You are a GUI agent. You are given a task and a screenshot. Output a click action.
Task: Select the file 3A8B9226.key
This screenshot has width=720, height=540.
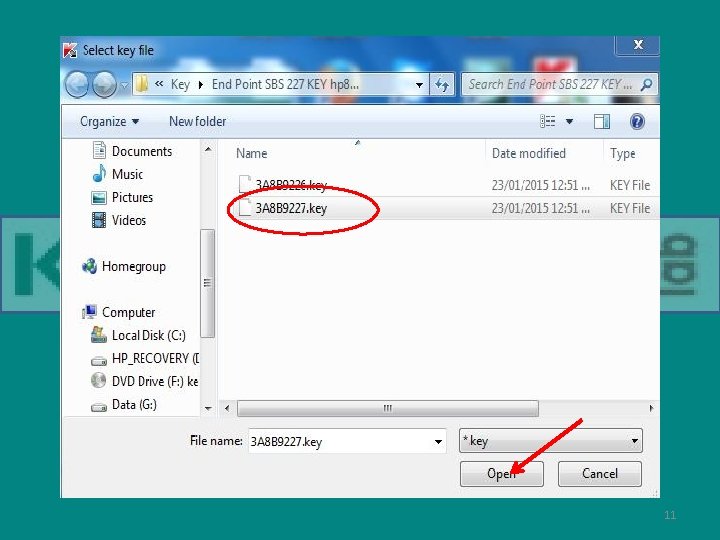291,185
